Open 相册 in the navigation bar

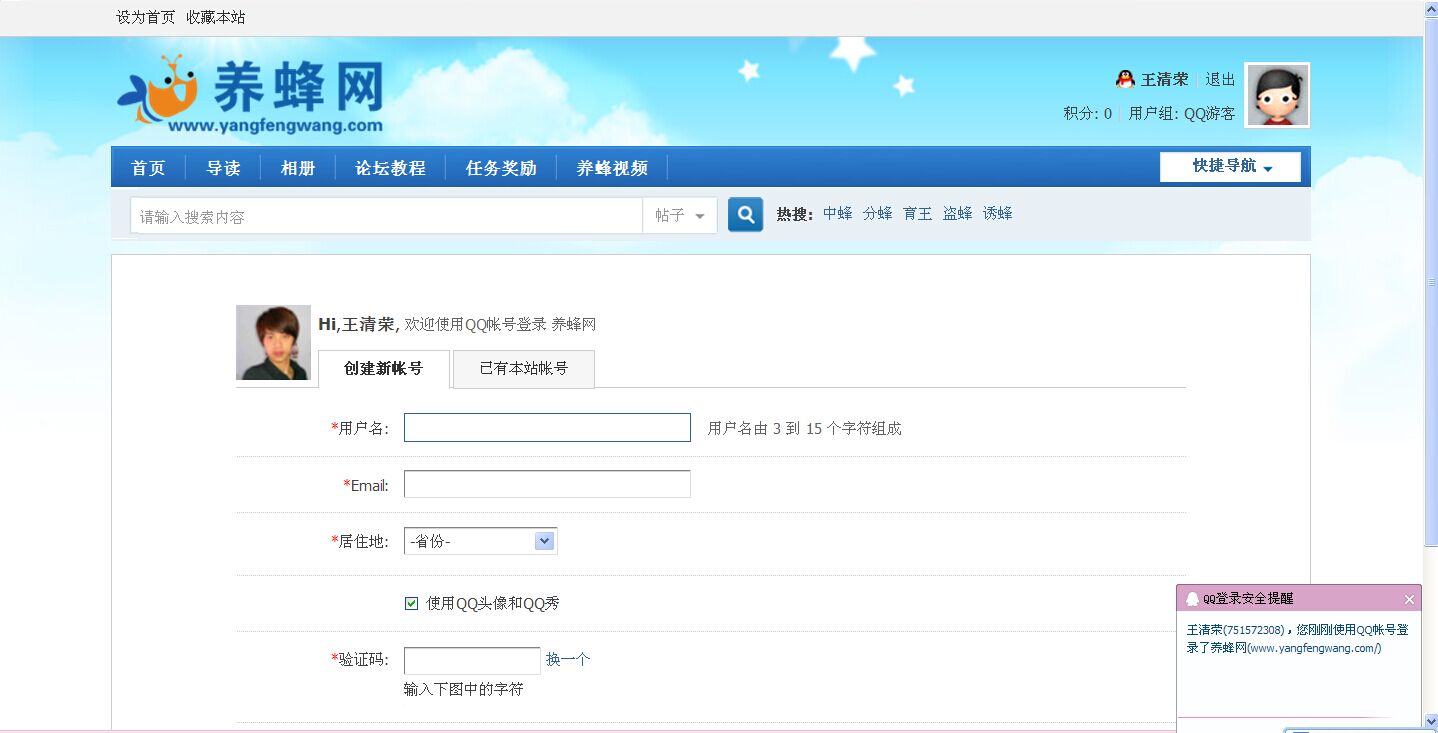pos(298,168)
